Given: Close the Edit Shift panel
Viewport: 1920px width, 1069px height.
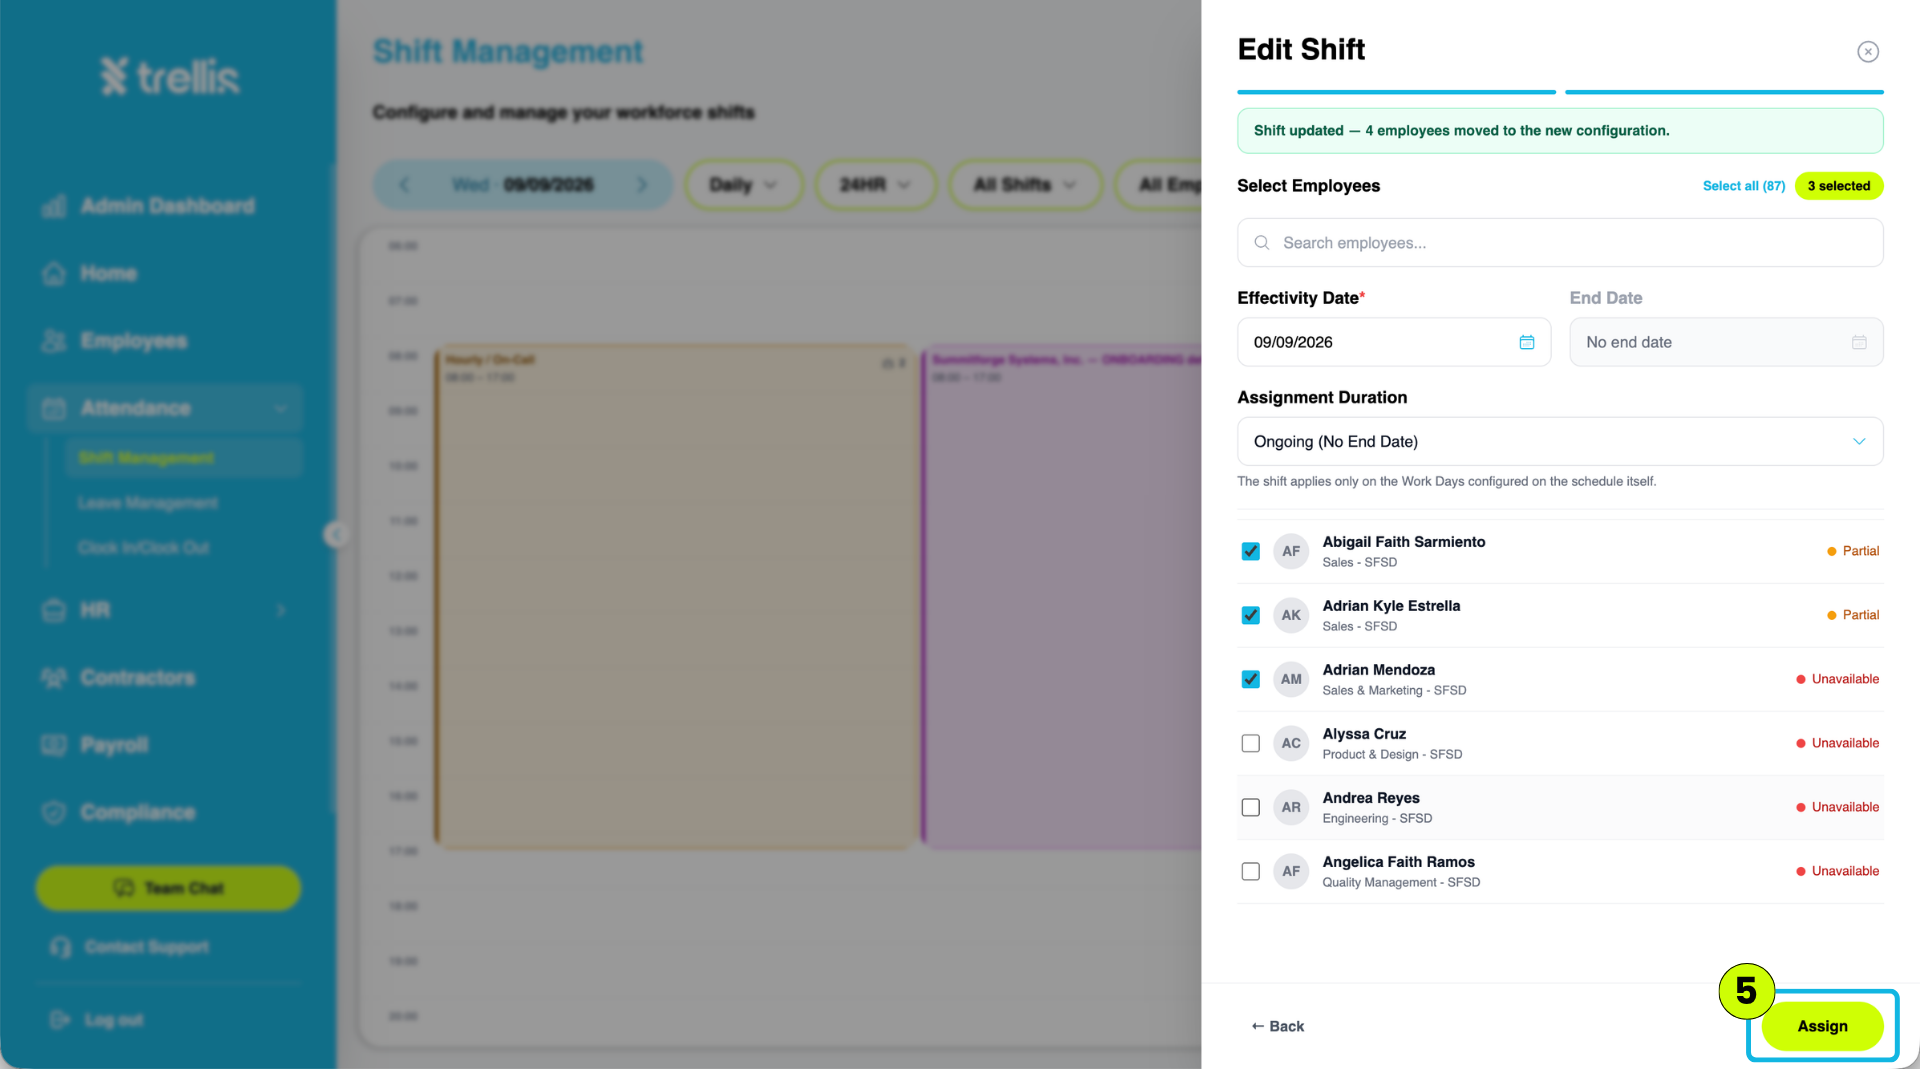Looking at the screenshot, I should 1867,51.
